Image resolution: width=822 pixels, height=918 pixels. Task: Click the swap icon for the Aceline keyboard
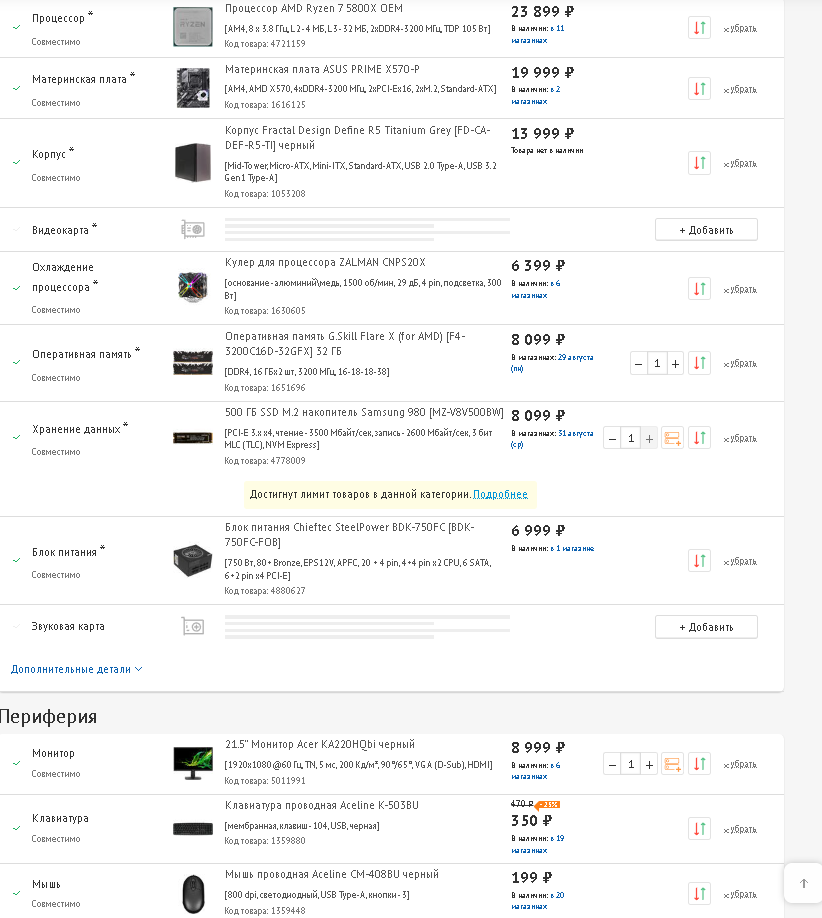(x=699, y=829)
